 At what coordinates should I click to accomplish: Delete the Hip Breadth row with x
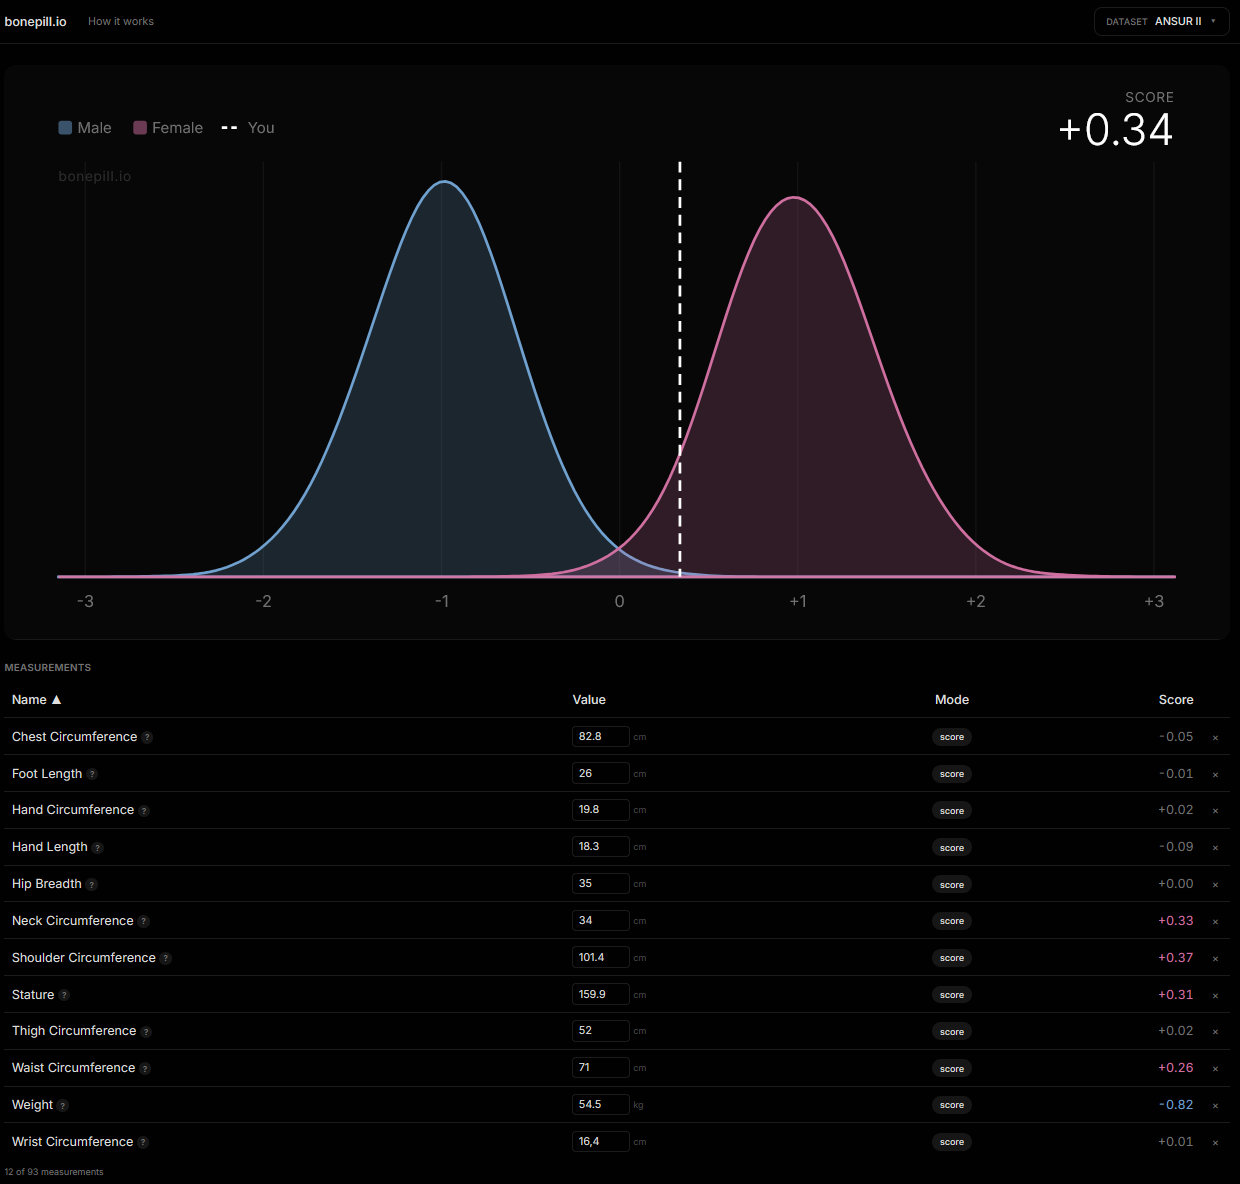(1215, 885)
